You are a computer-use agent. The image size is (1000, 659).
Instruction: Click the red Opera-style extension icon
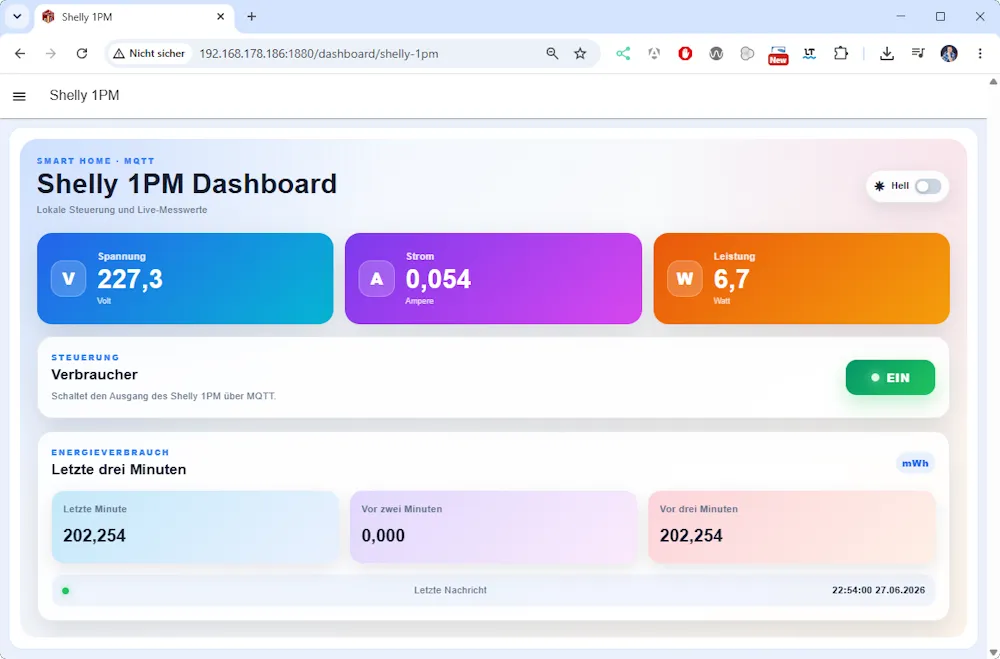(685, 54)
